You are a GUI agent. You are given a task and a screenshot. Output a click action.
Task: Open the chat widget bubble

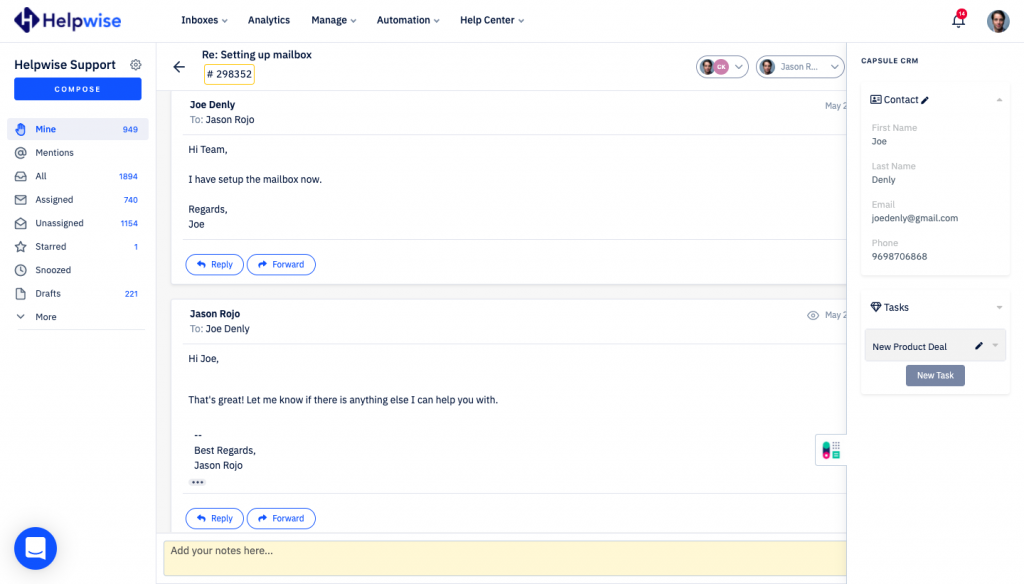pyautogui.click(x=35, y=548)
